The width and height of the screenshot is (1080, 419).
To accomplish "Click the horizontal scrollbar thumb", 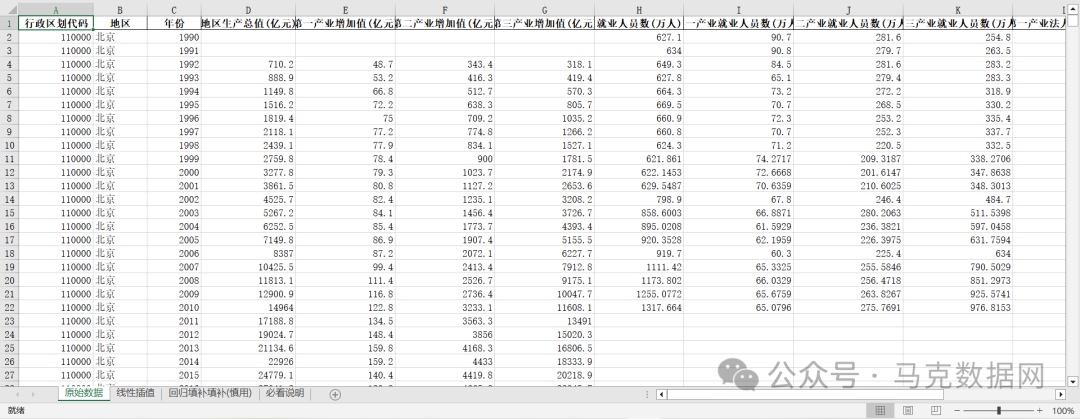I will click(x=804, y=394).
